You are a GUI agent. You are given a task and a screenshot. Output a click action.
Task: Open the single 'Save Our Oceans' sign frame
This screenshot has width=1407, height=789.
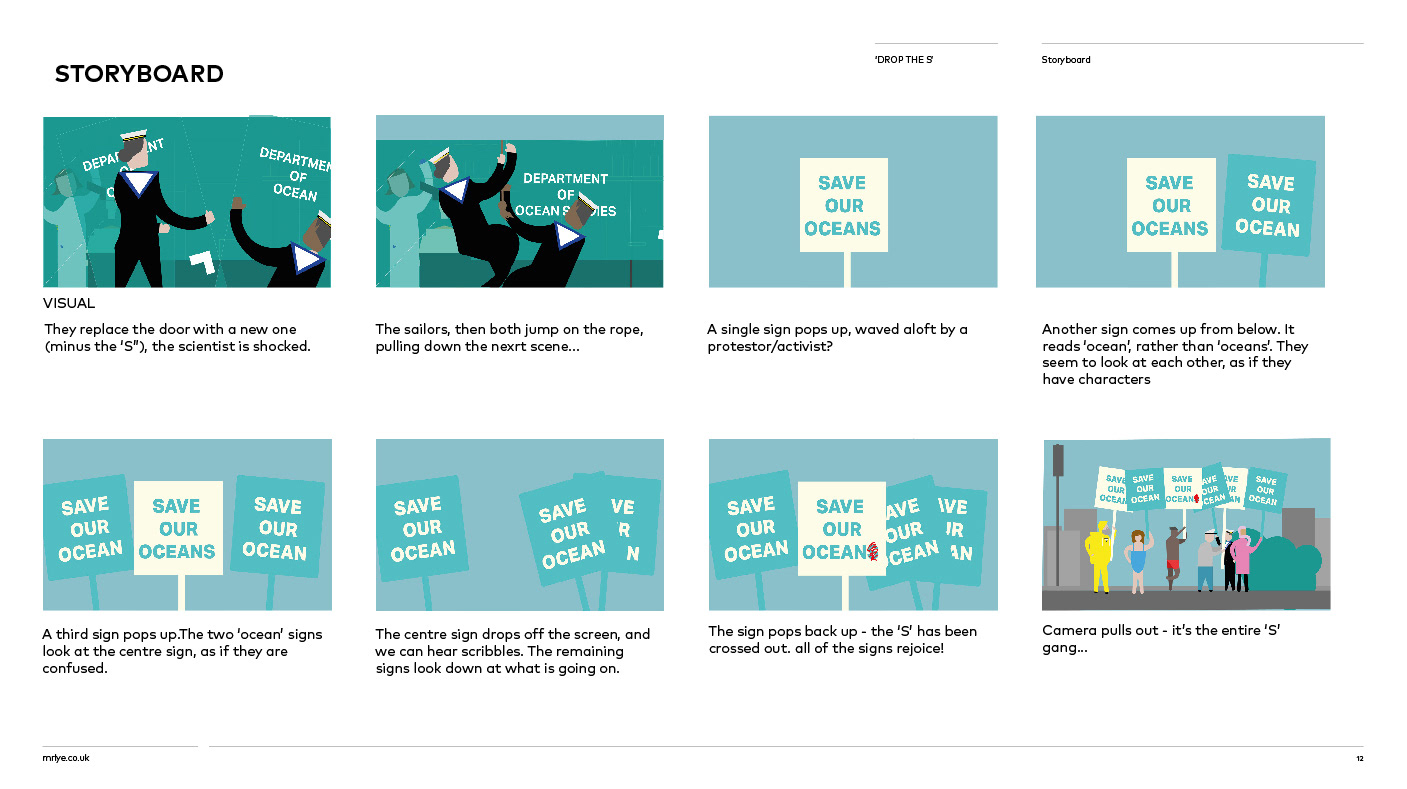tap(853, 202)
